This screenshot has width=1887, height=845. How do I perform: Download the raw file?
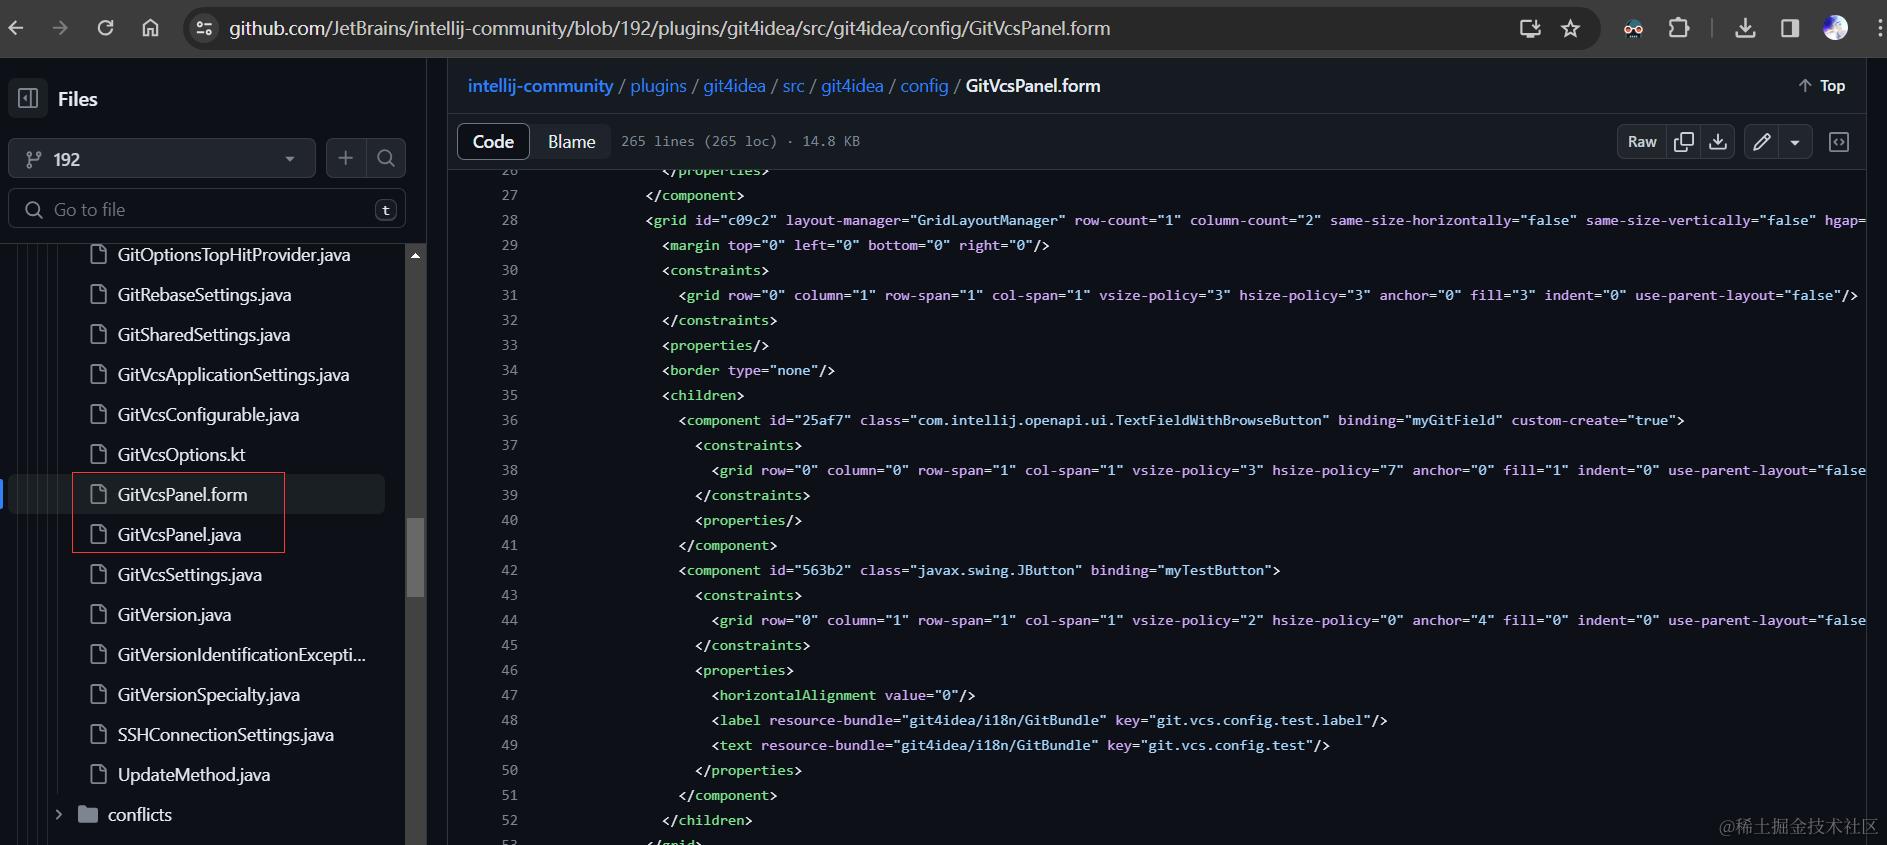1718,142
